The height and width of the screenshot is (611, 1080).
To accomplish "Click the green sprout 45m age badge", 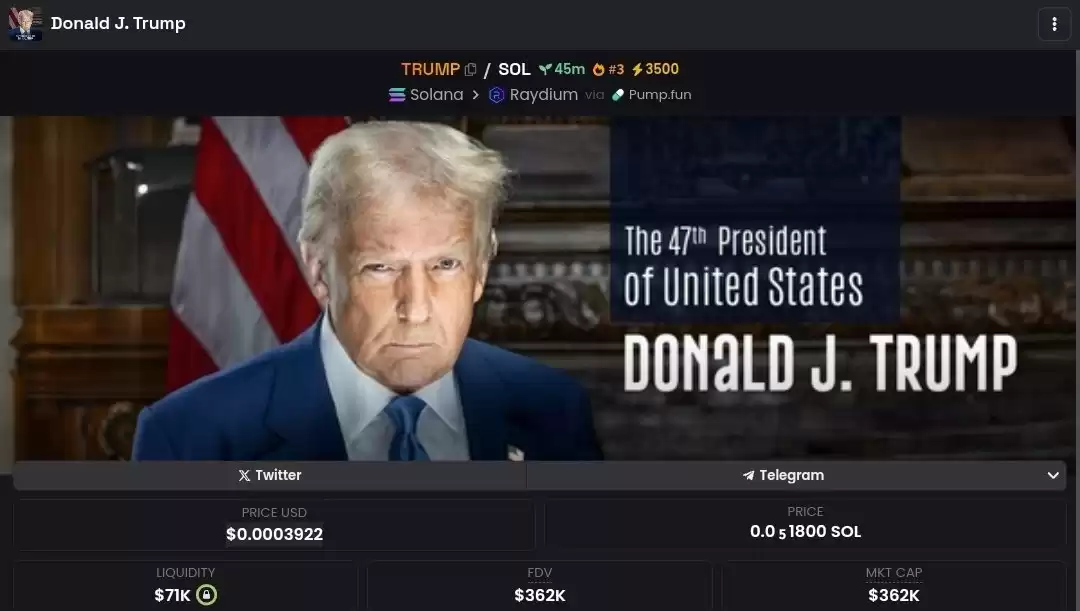I will pos(561,69).
